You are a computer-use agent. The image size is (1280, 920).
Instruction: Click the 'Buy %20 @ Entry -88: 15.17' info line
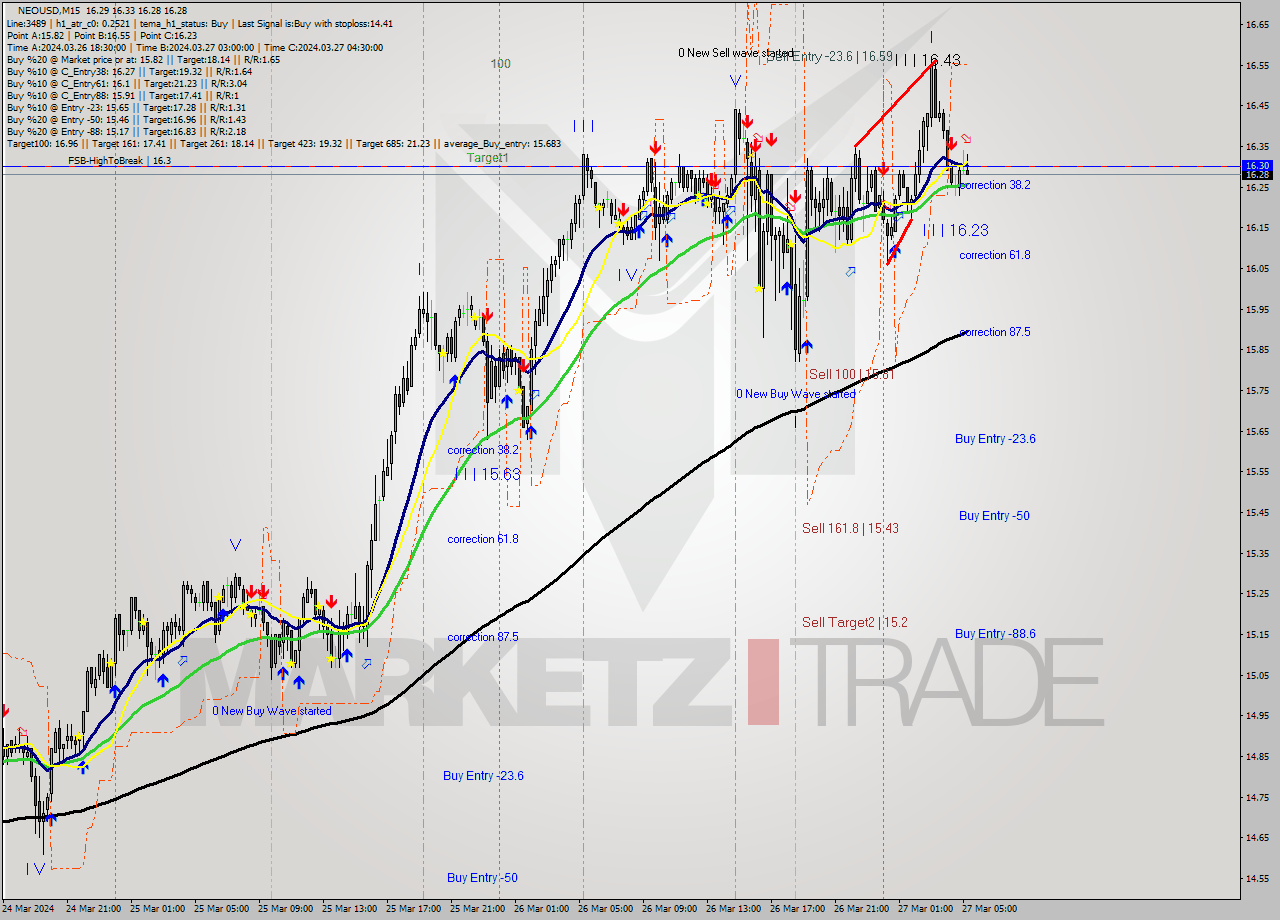126,131
